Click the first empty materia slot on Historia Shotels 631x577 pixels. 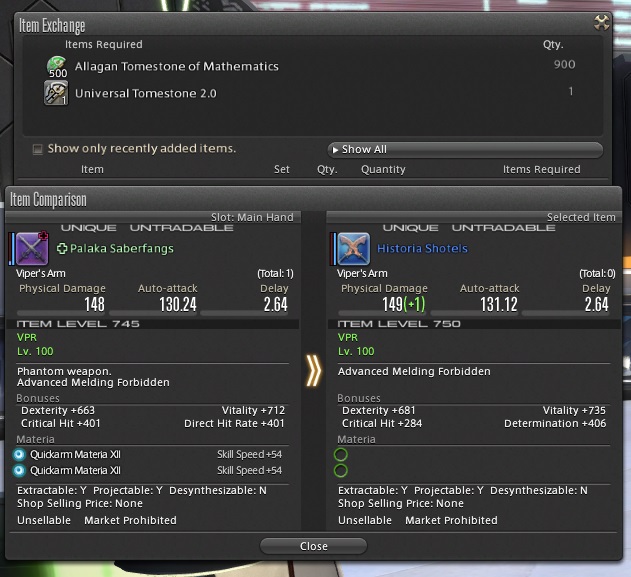click(x=340, y=455)
